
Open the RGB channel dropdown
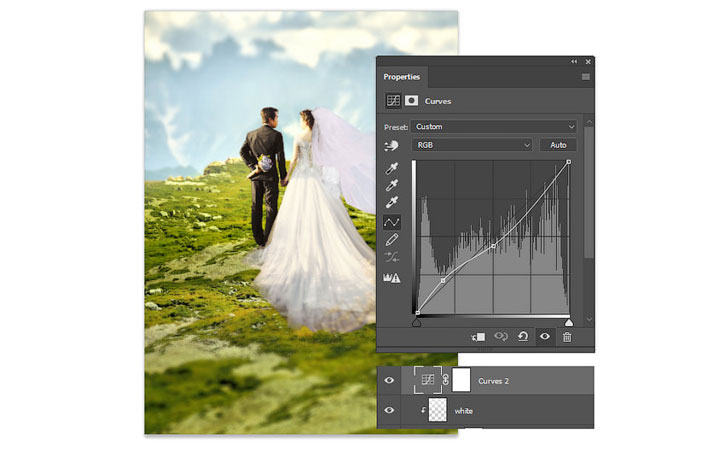point(472,145)
